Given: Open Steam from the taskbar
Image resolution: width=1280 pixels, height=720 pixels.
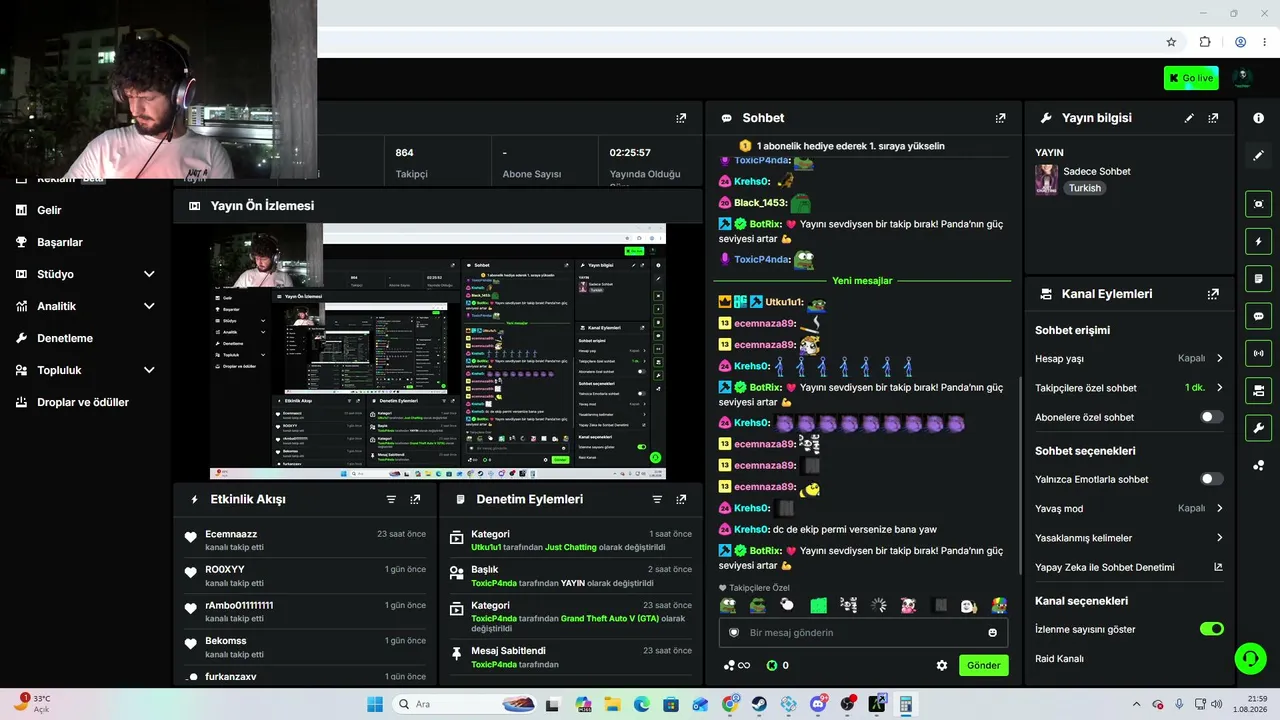Looking at the screenshot, I should point(760,704).
